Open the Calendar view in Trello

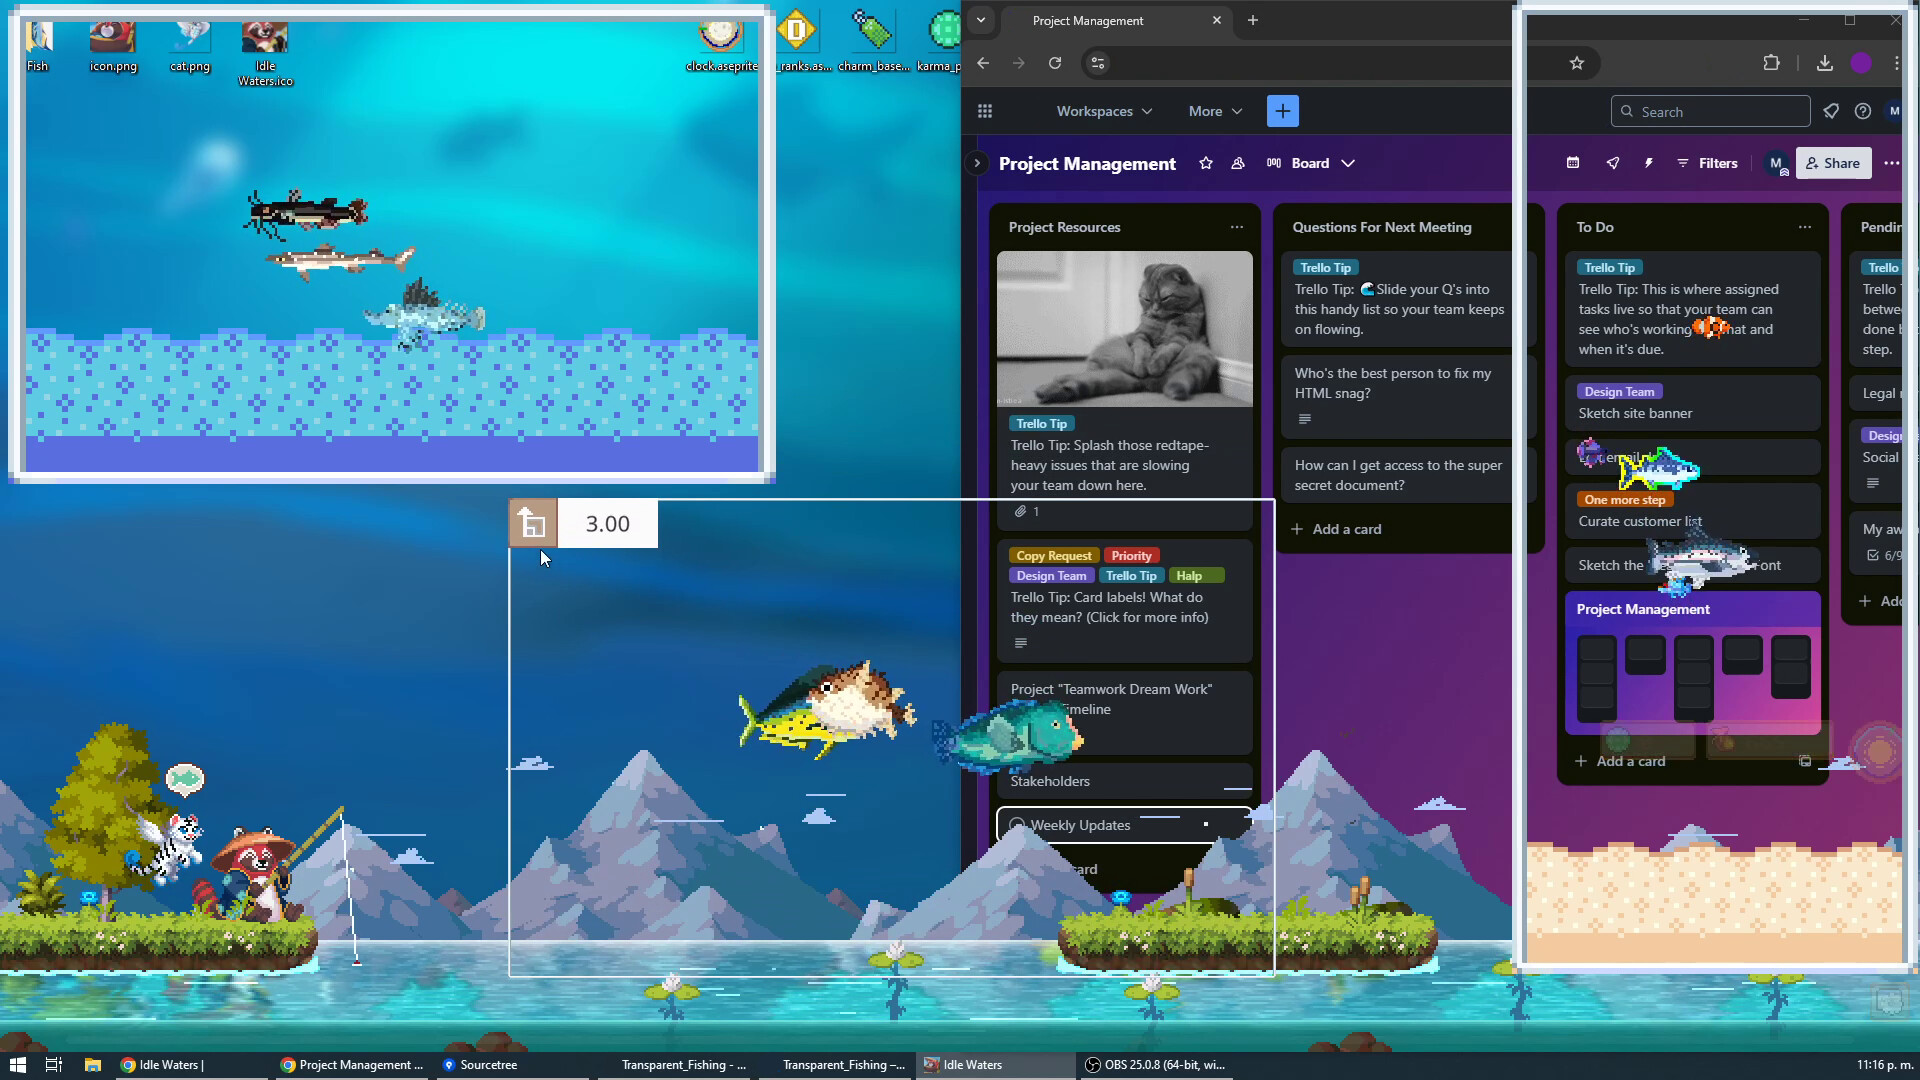[1572, 162]
